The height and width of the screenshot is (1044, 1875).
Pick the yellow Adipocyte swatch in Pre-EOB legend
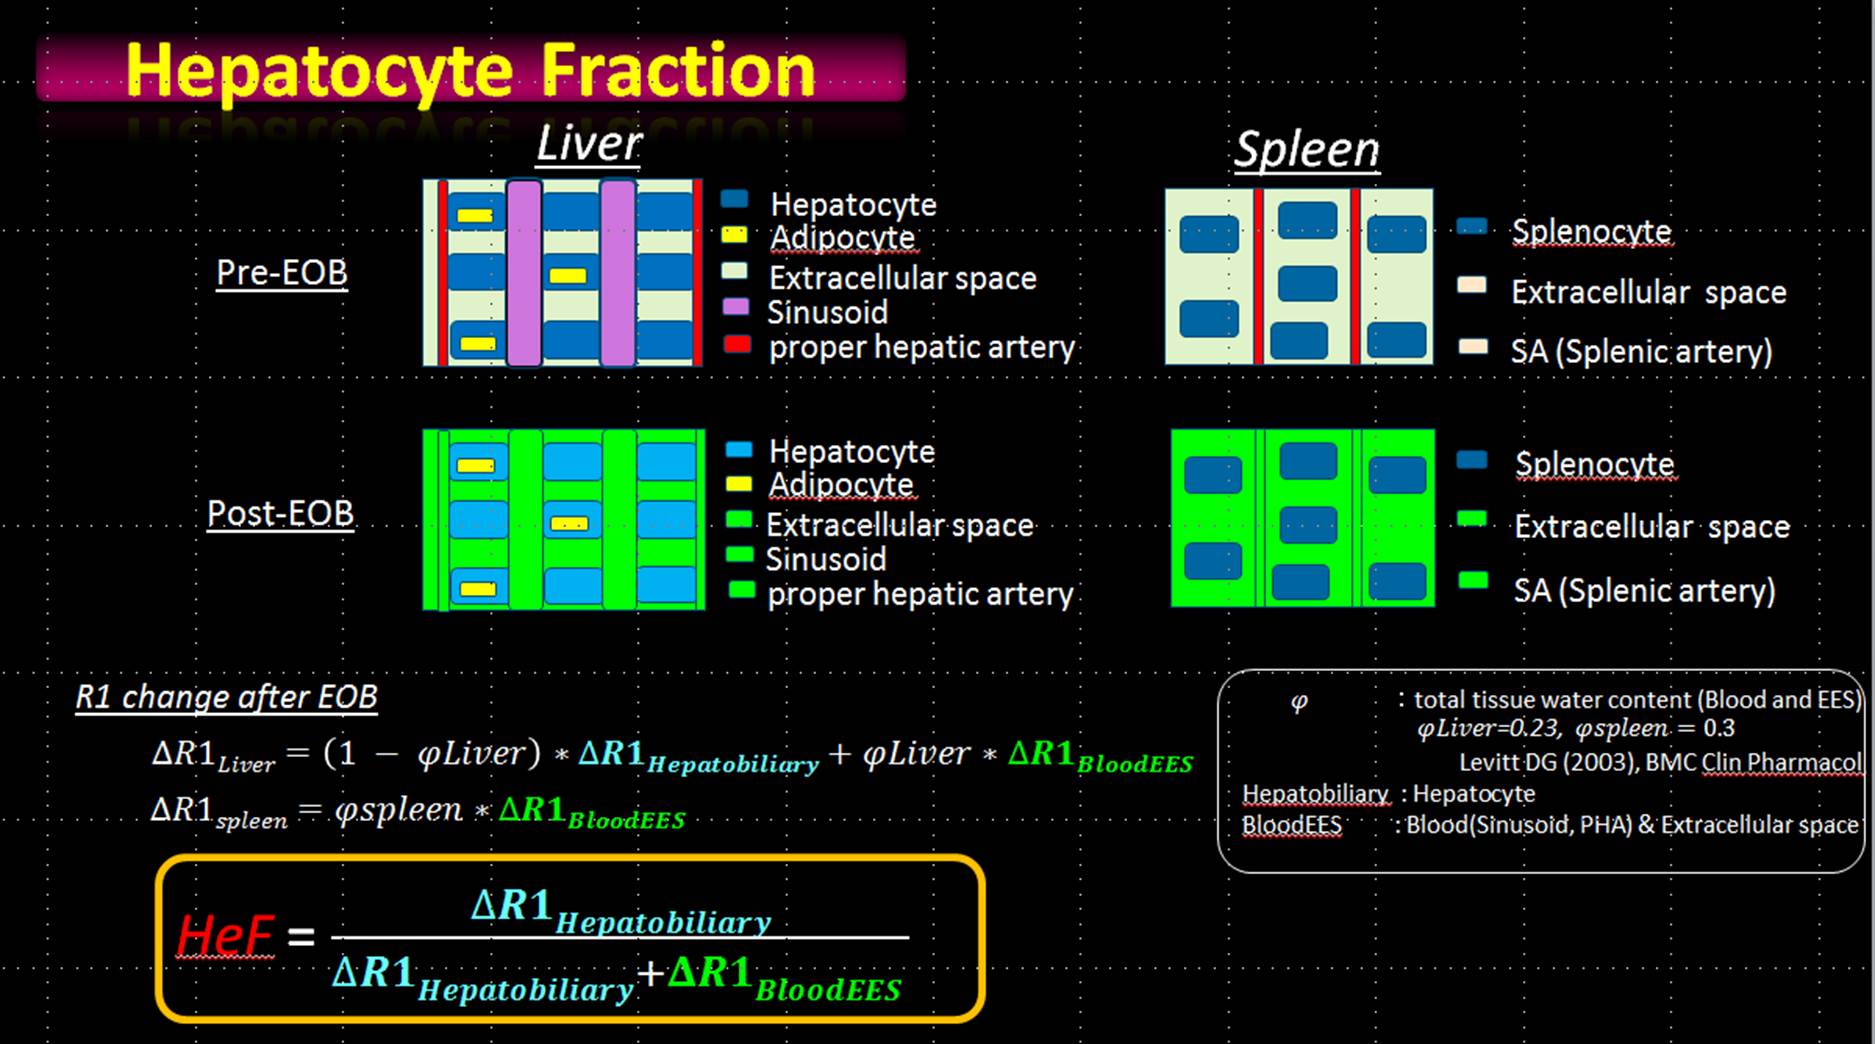pos(734,235)
